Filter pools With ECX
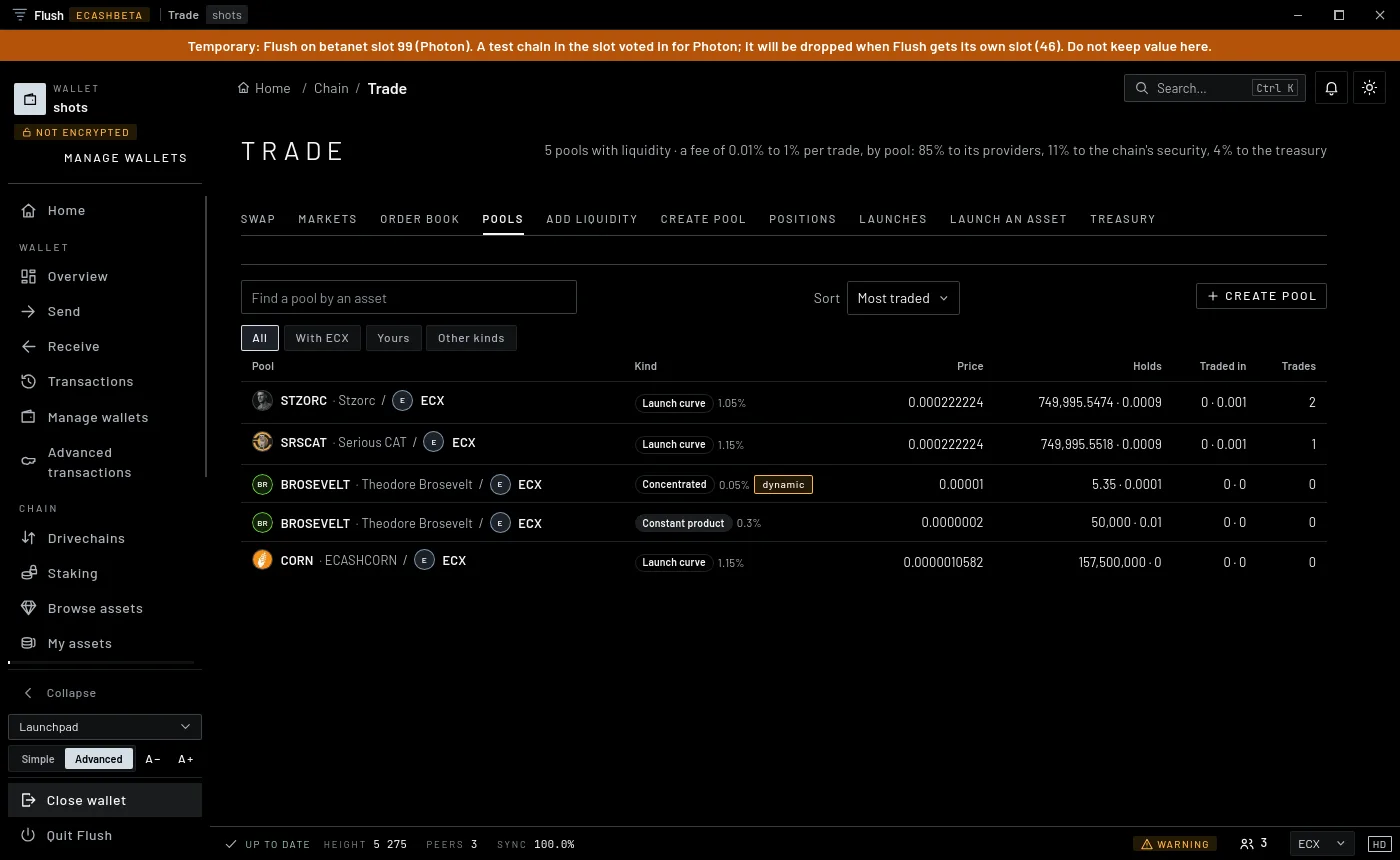 pyautogui.click(x=322, y=338)
